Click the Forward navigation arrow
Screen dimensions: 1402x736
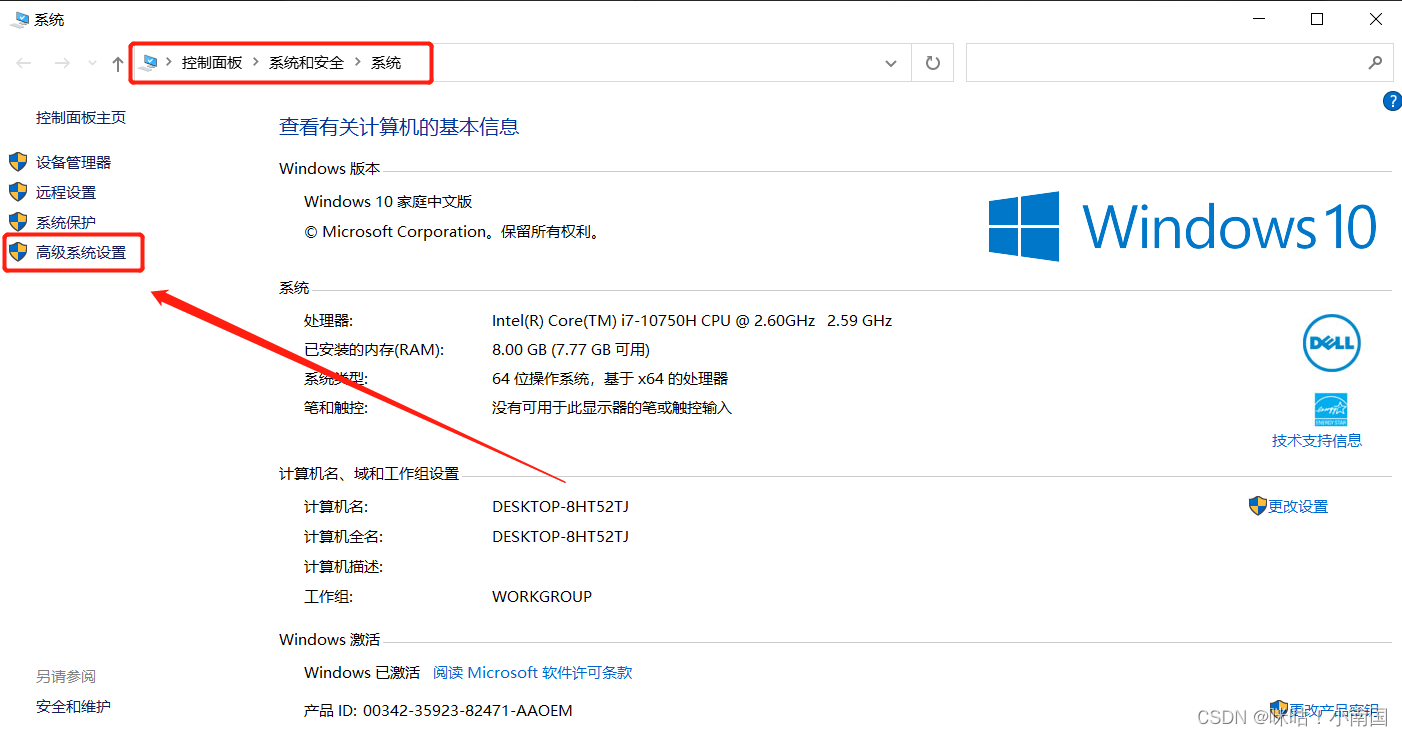point(62,63)
